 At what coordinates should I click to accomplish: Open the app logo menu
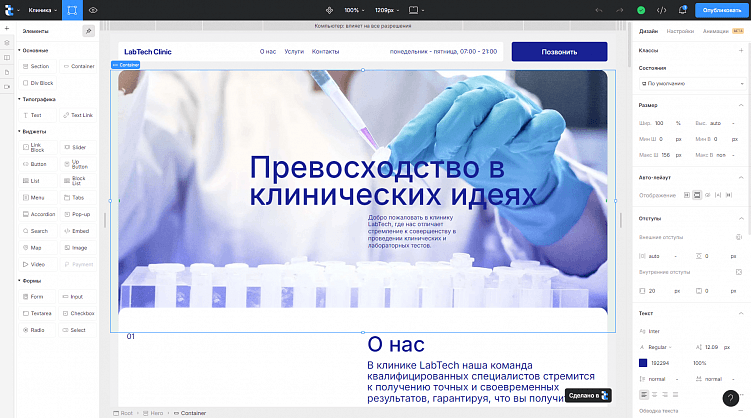pyautogui.click(x=11, y=10)
